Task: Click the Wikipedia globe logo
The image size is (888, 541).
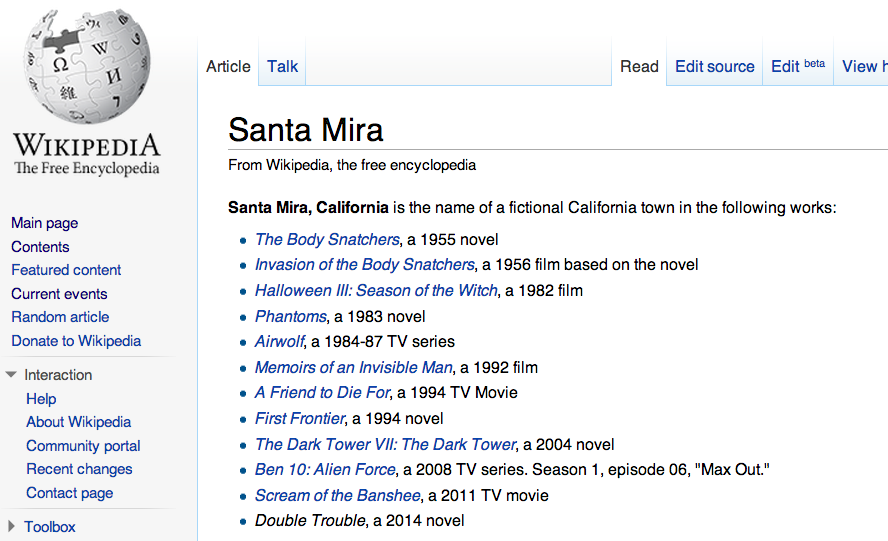Action: coord(86,68)
